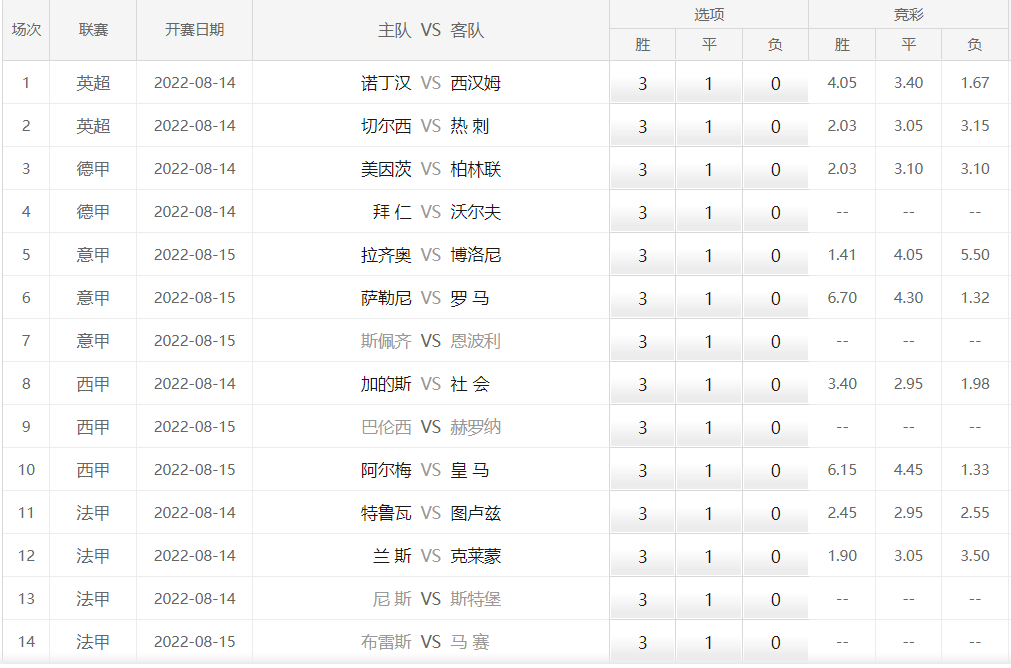1011x668 pixels.
Task: Select win (3) for 诺丁汉 vs 西汉姆
Action: (642, 83)
